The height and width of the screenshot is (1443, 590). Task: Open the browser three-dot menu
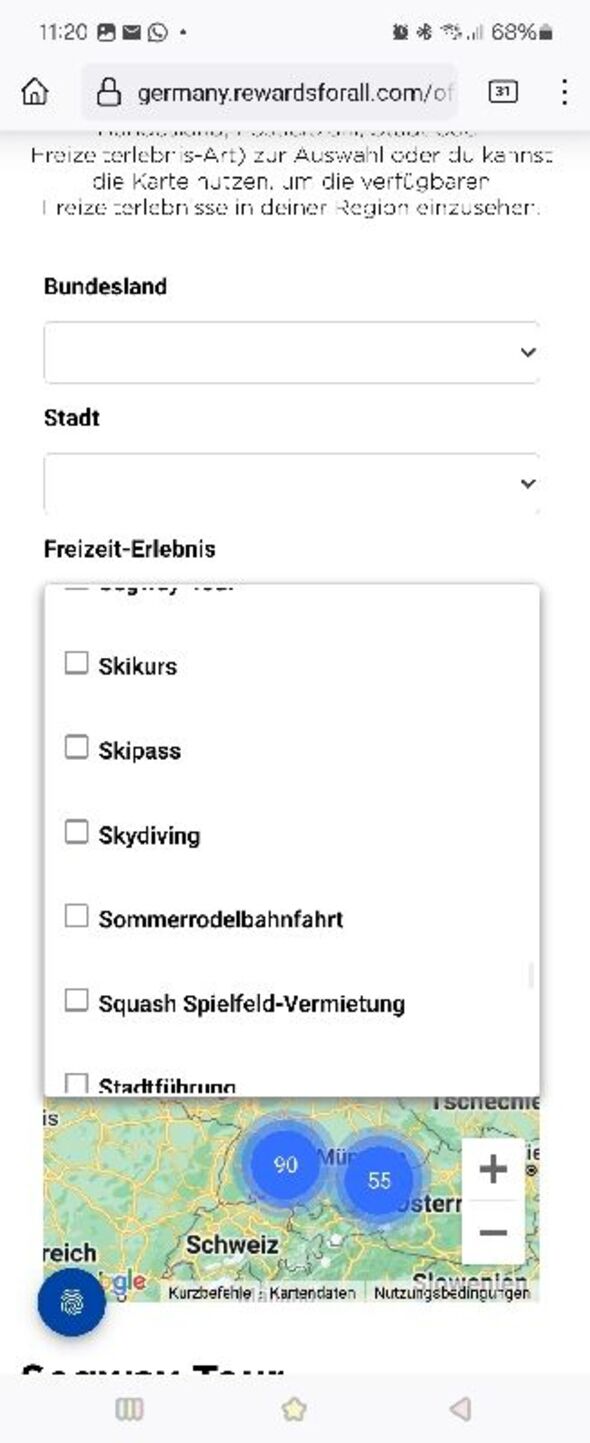tap(564, 92)
